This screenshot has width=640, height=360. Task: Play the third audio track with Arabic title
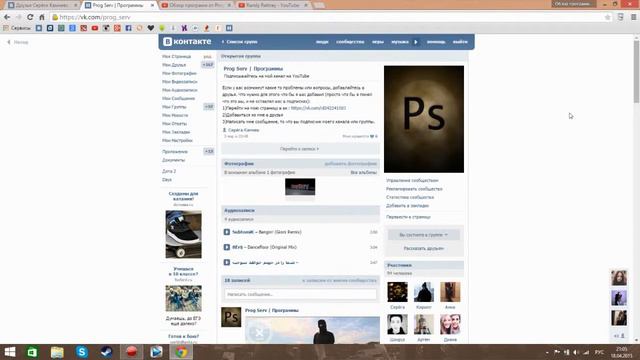pos(227,262)
